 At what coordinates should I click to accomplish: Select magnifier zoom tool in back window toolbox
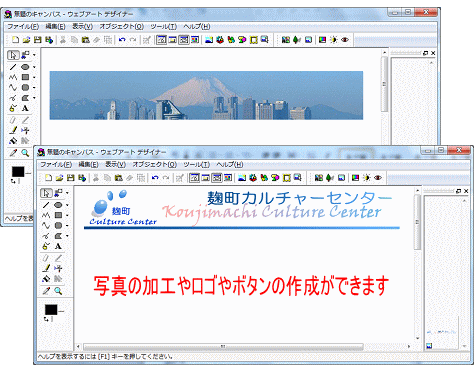(x=25, y=153)
